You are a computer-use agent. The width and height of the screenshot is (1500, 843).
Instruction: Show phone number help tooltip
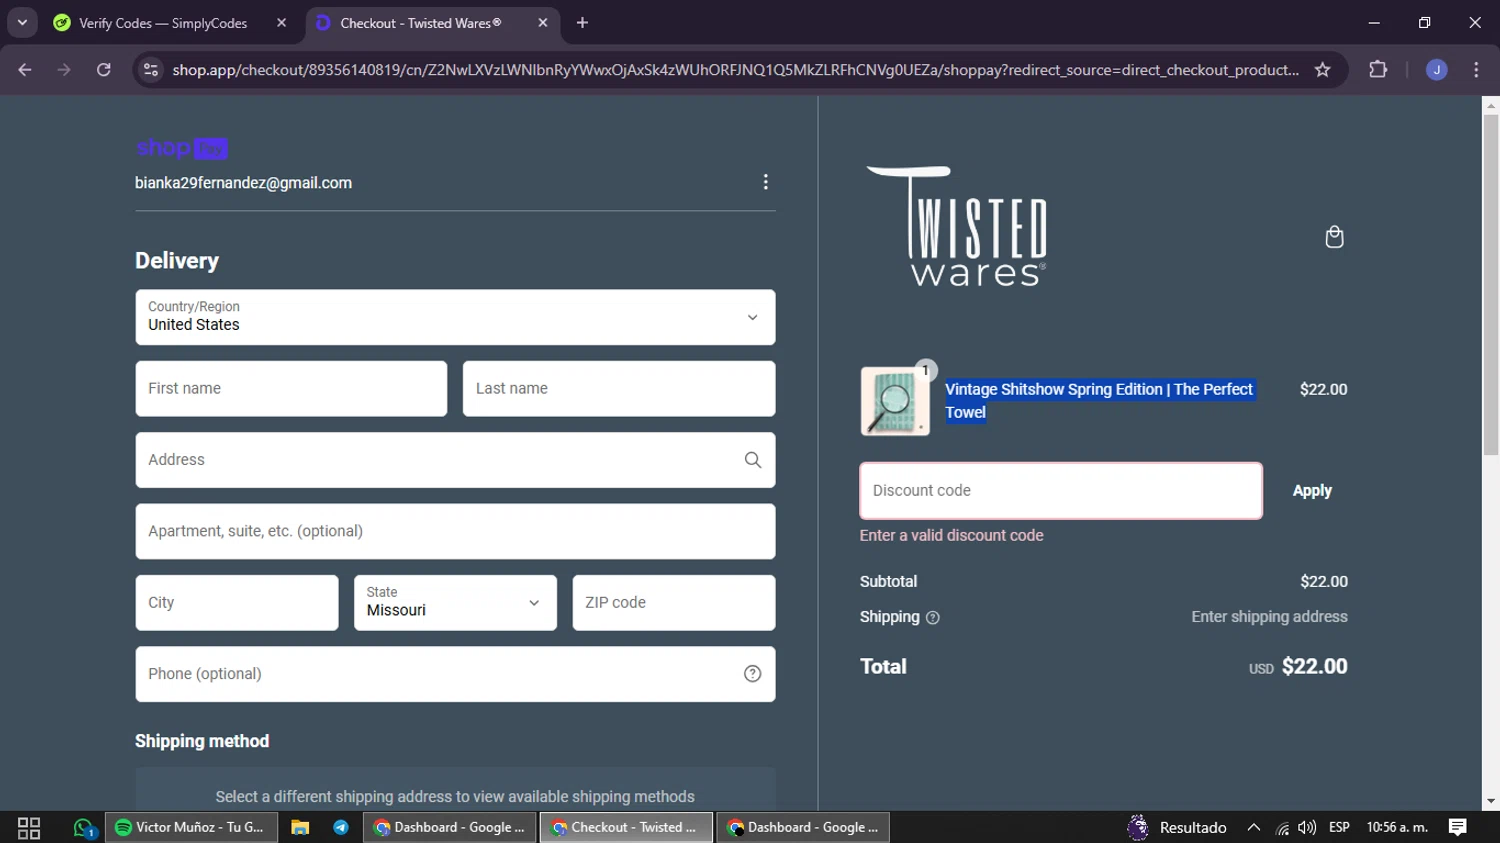[753, 674]
